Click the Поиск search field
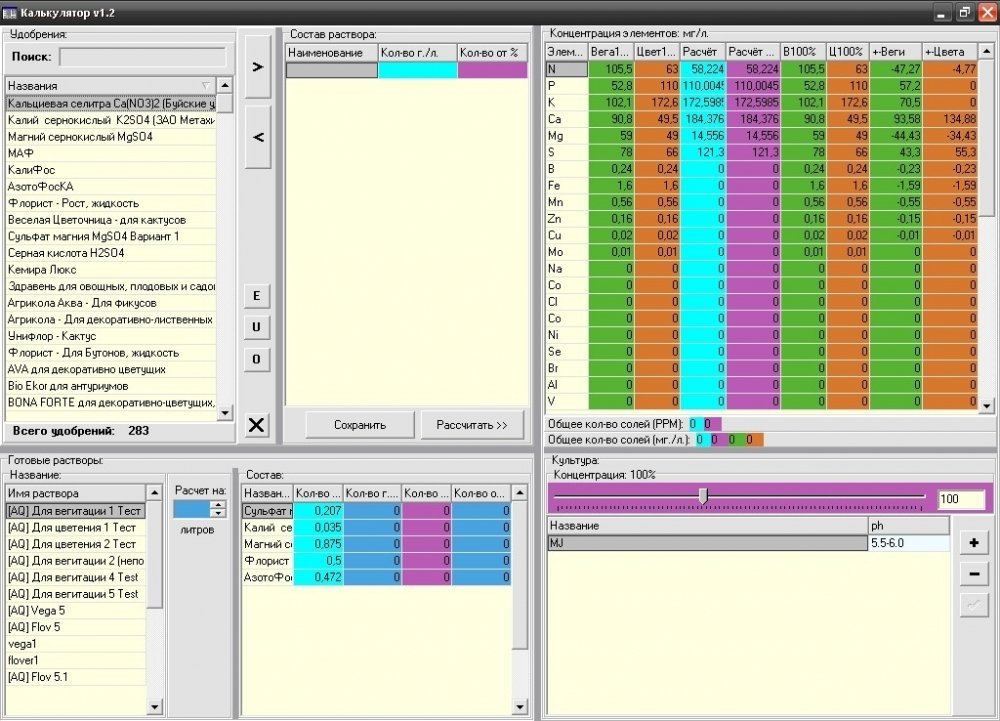Image resolution: width=1000 pixels, height=721 pixels. tap(143, 57)
